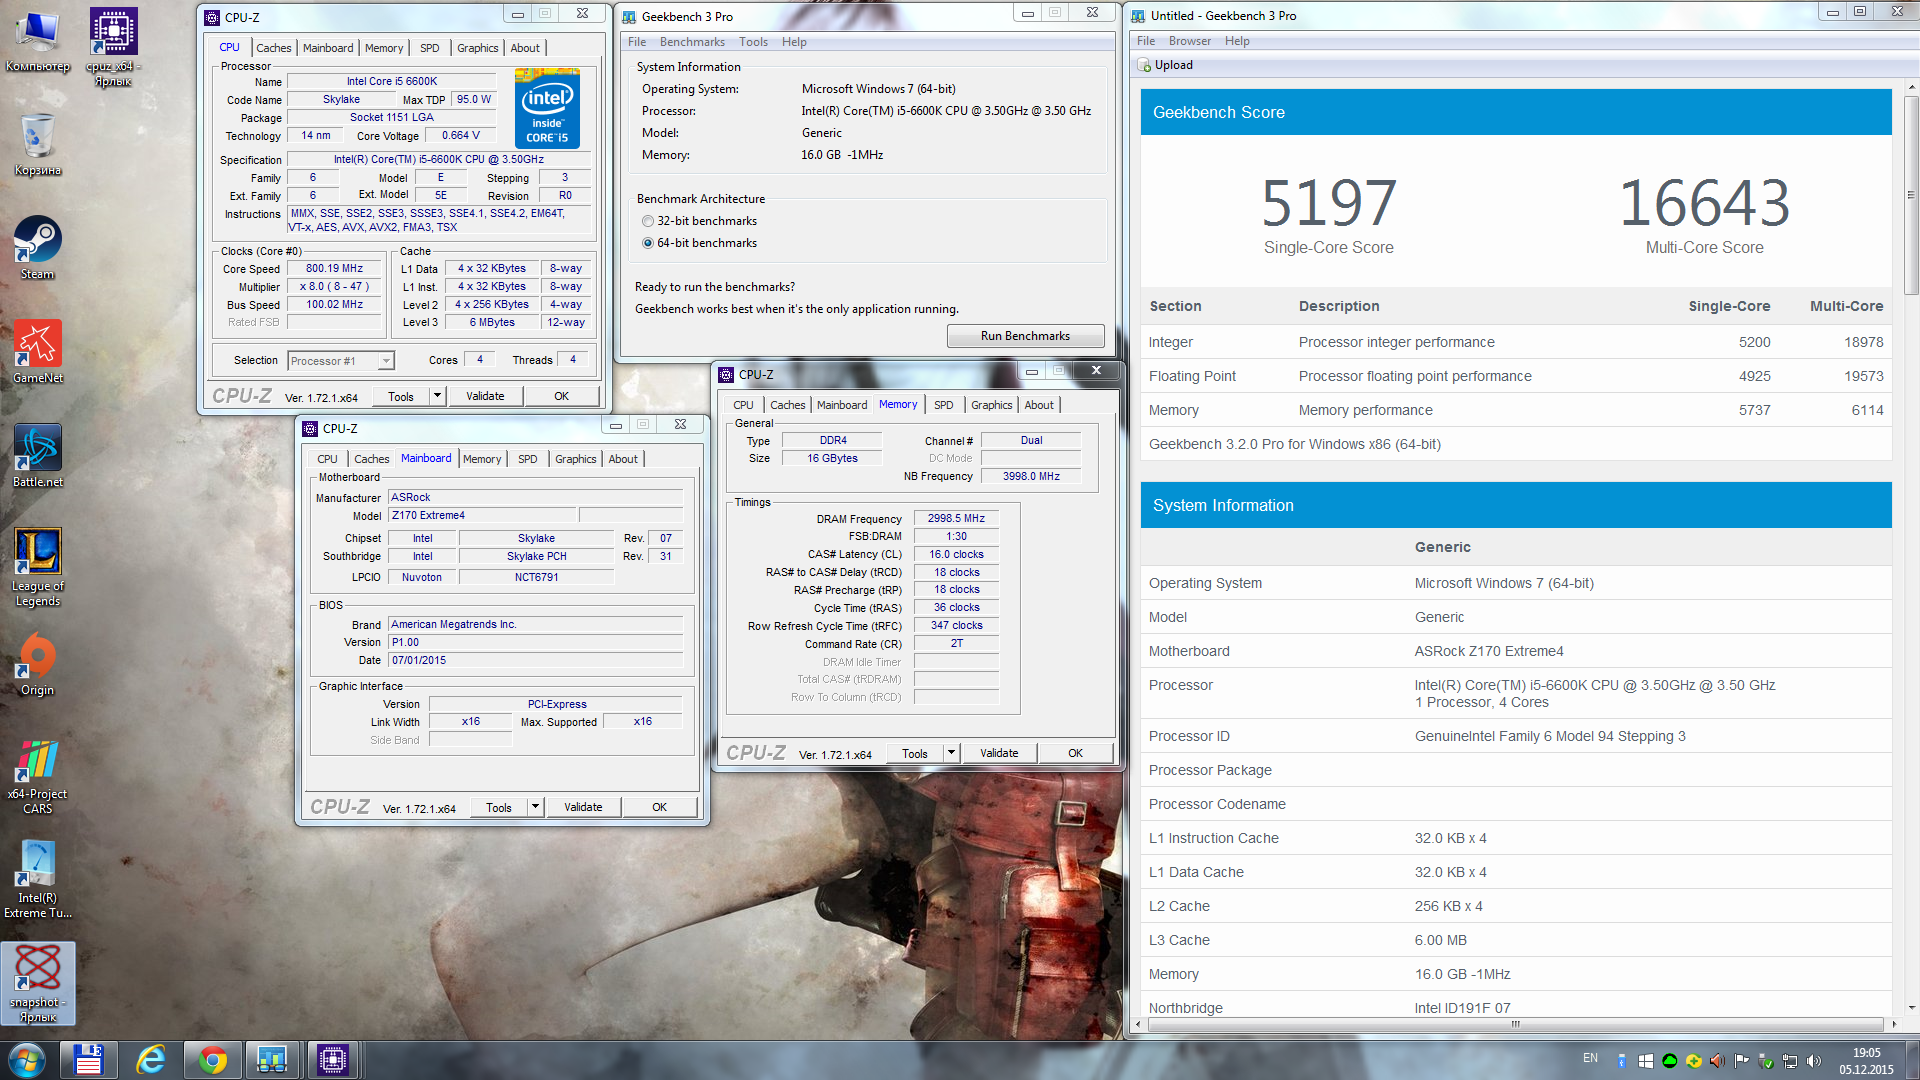Open the Recycle Bin desktop icon

pyautogui.click(x=37, y=145)
